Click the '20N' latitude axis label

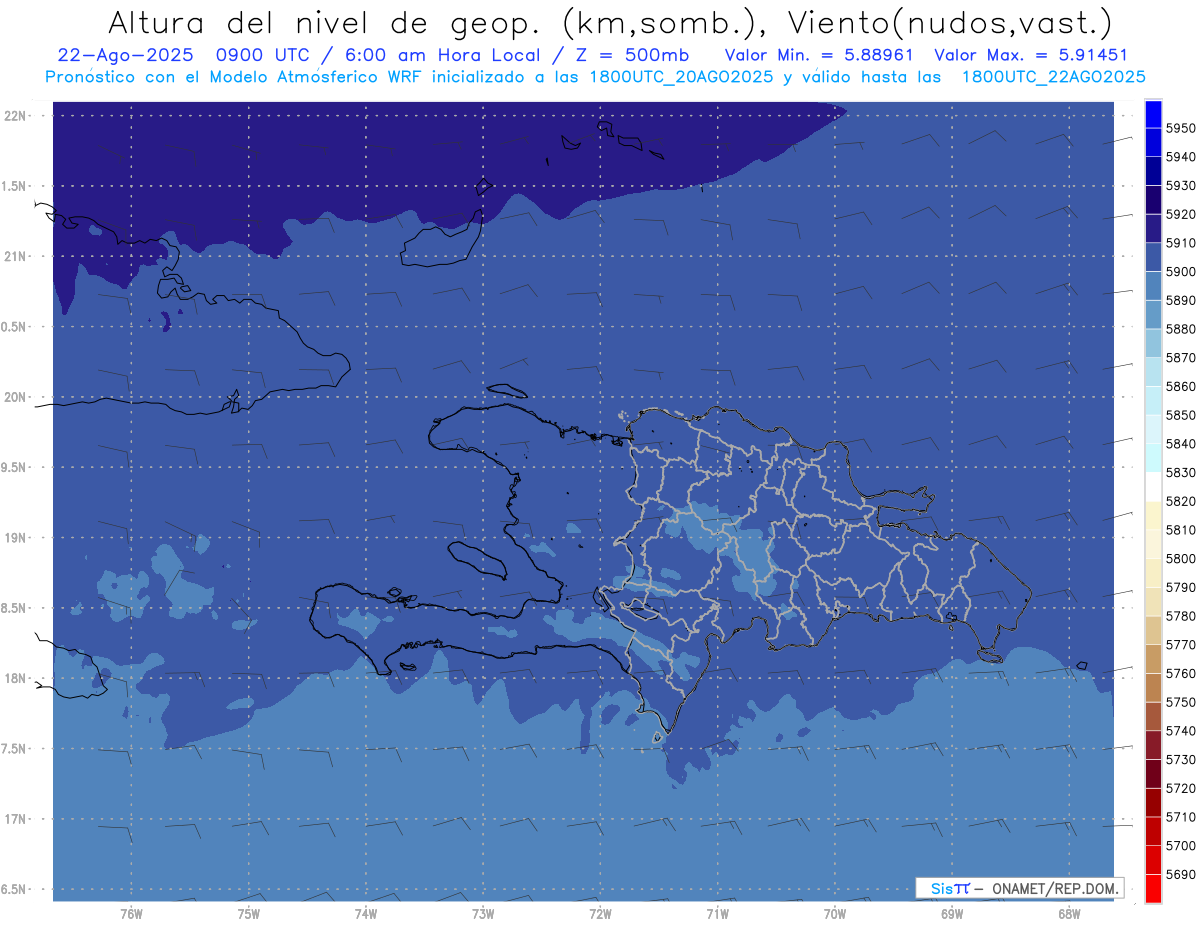(15, 397)
